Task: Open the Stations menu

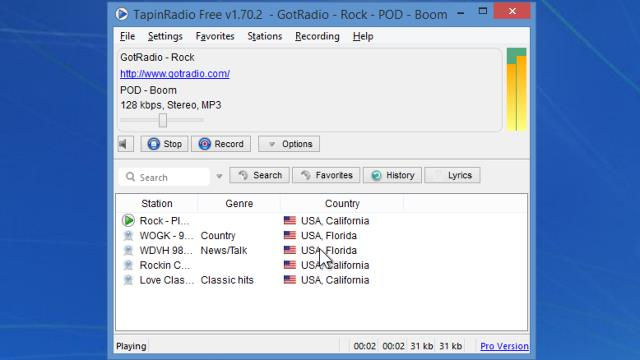Action: click(264, 36)
